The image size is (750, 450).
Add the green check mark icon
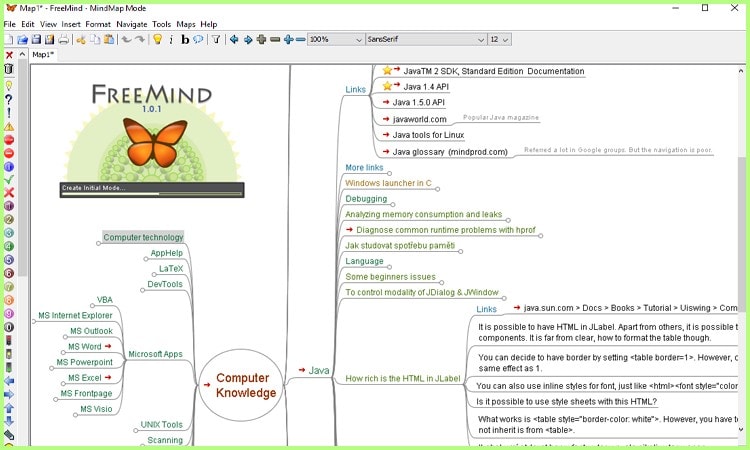pos(9,180)
